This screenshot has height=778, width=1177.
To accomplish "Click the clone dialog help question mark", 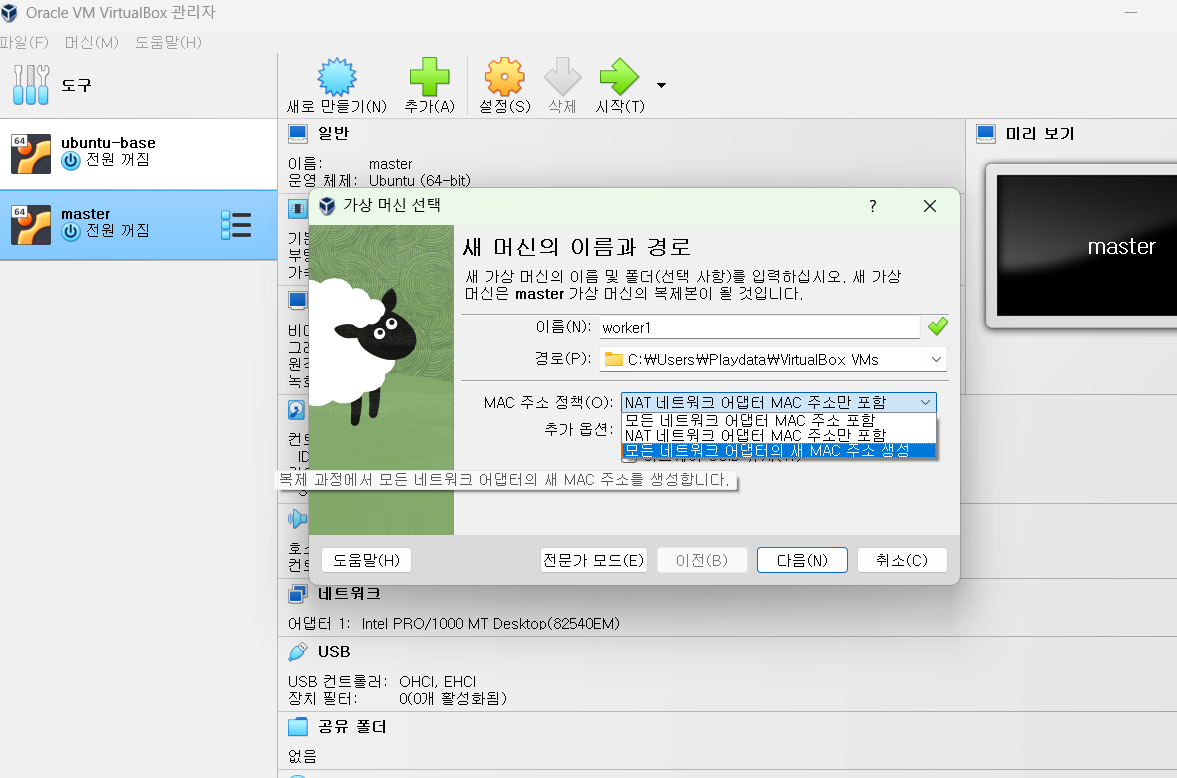I will coord(872,206).
